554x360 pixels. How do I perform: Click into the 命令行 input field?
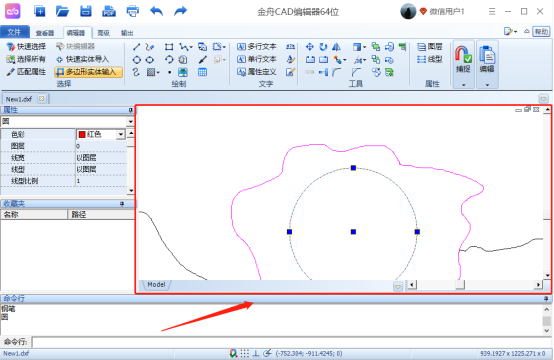pos(291,342)
